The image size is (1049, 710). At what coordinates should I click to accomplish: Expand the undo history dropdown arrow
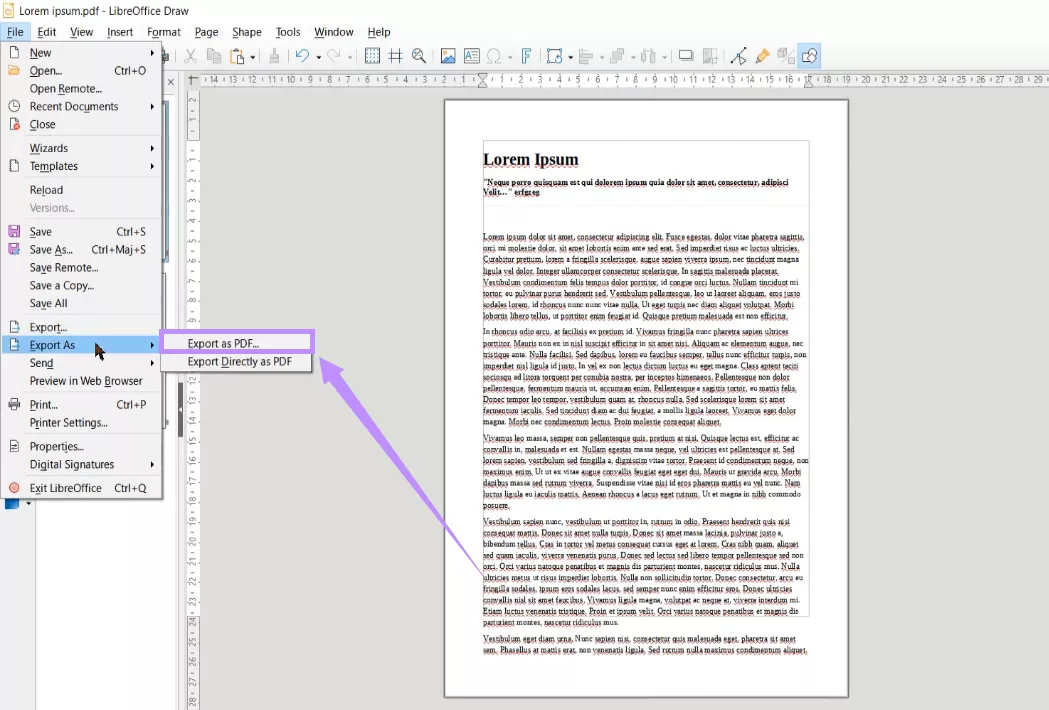320,55
